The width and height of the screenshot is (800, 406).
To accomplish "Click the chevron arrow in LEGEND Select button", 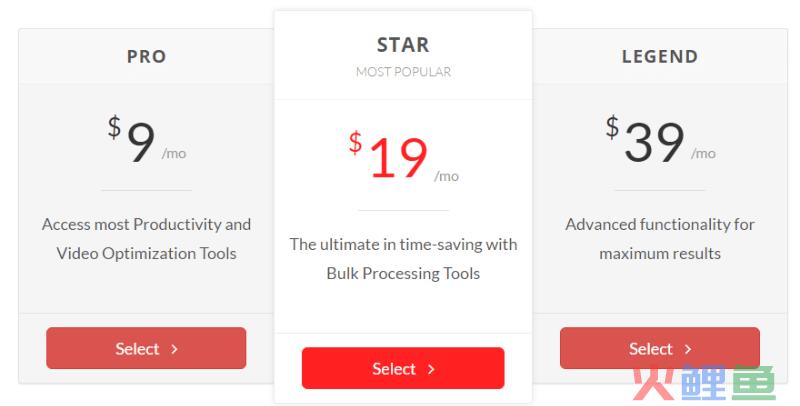I will coord(688,349).
